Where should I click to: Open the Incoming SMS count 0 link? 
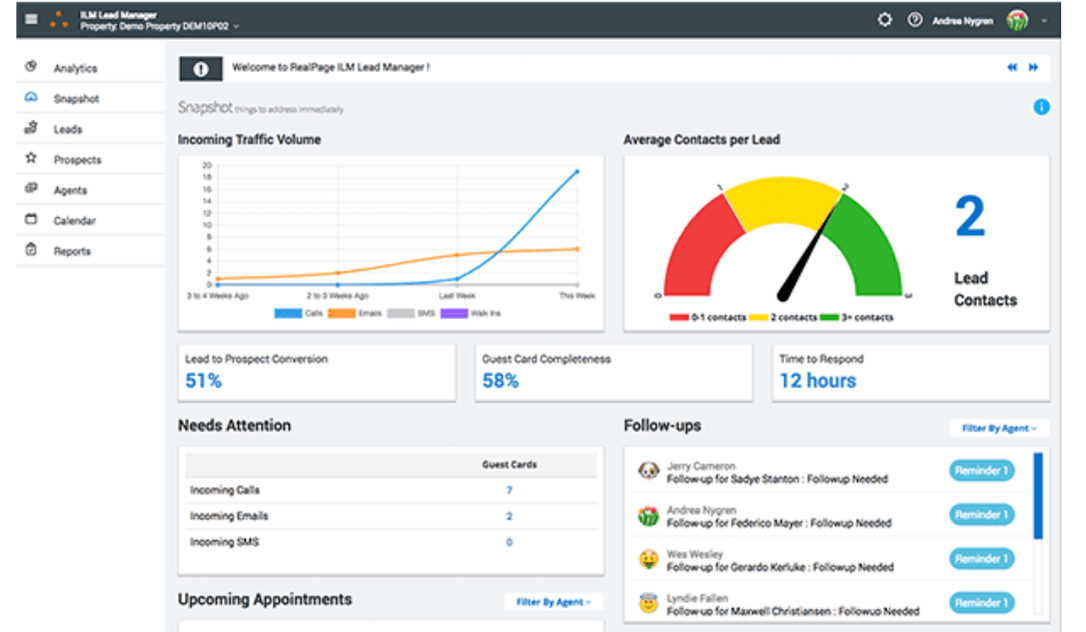(509, 543)
